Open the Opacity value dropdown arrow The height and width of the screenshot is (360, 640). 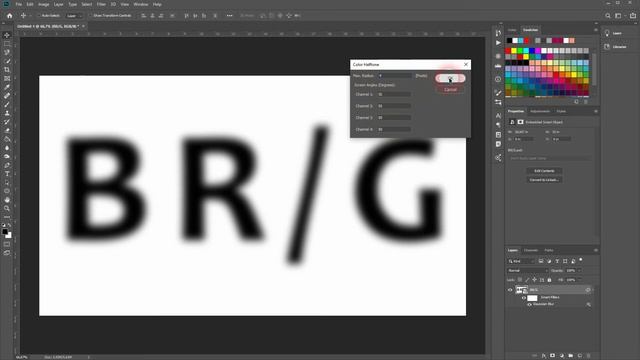(579, 271)
